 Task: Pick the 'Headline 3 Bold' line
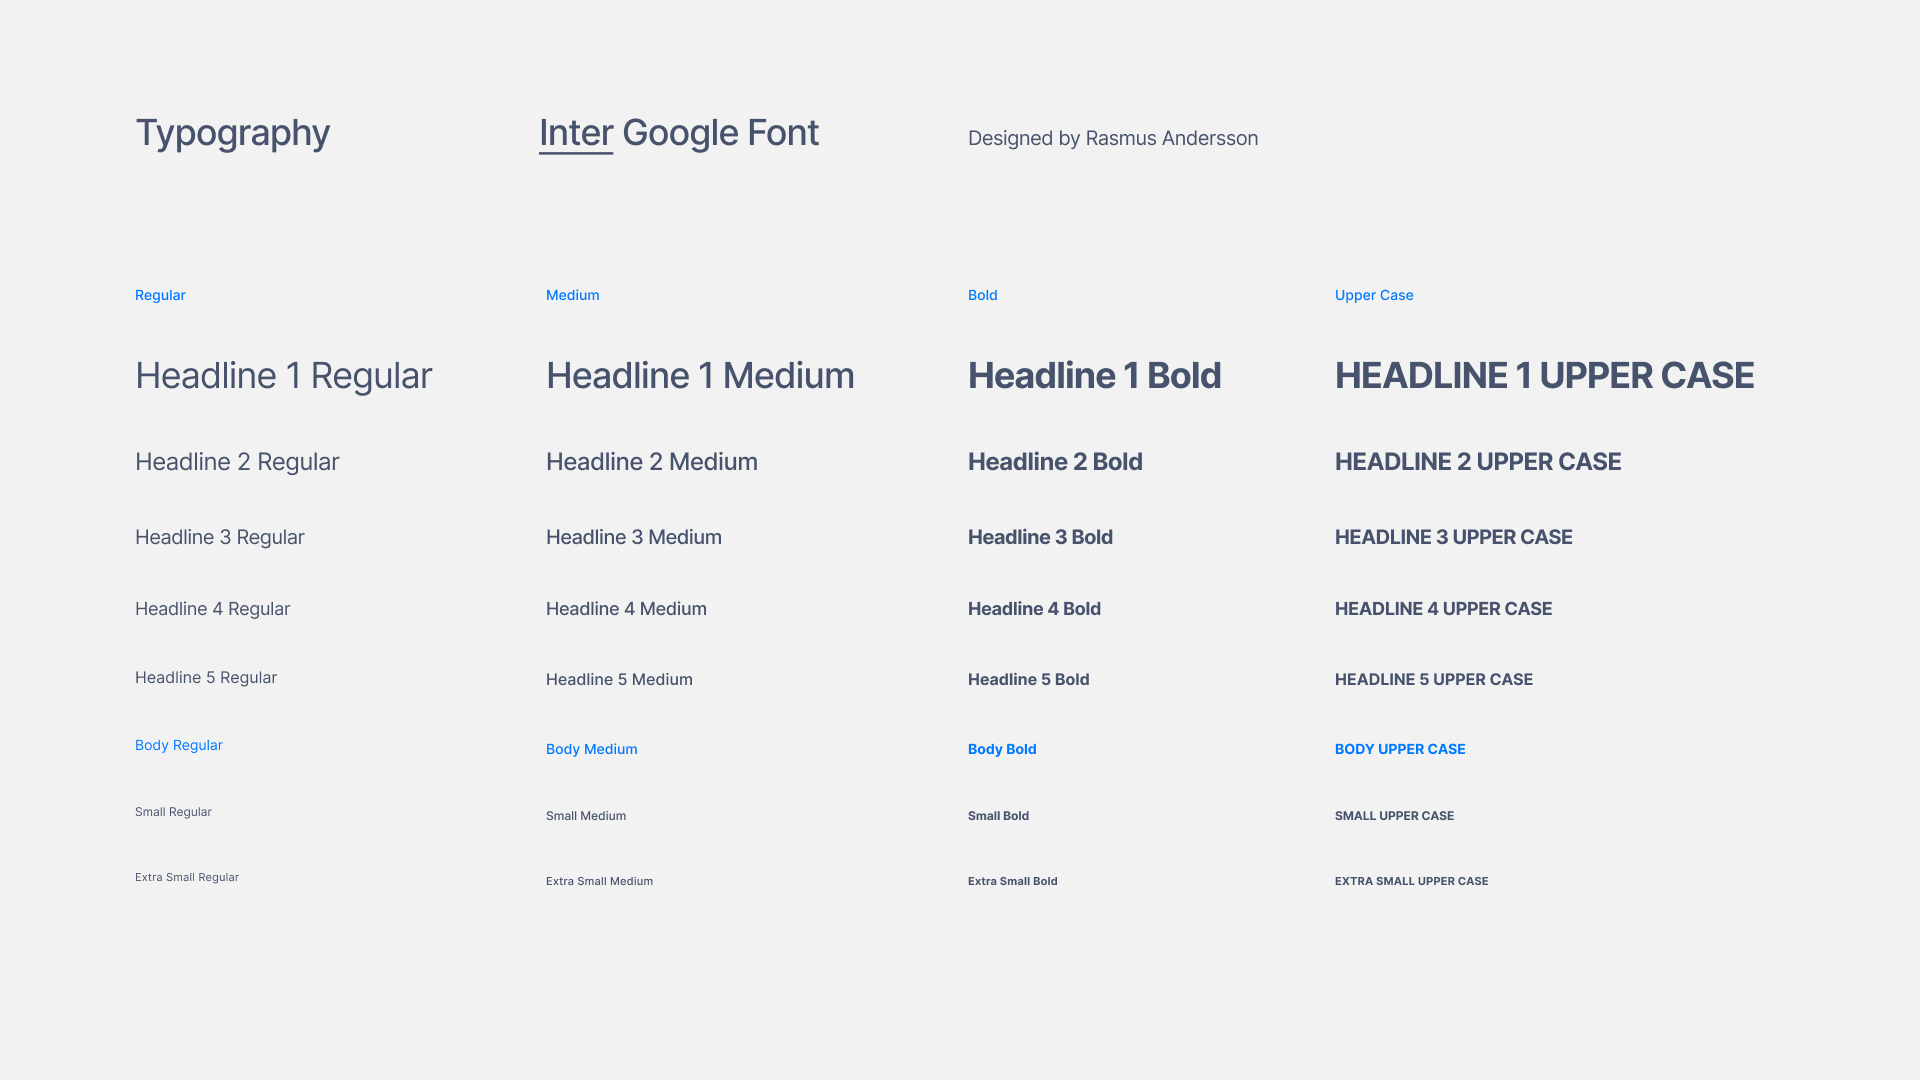click(x=1040, y=538)
